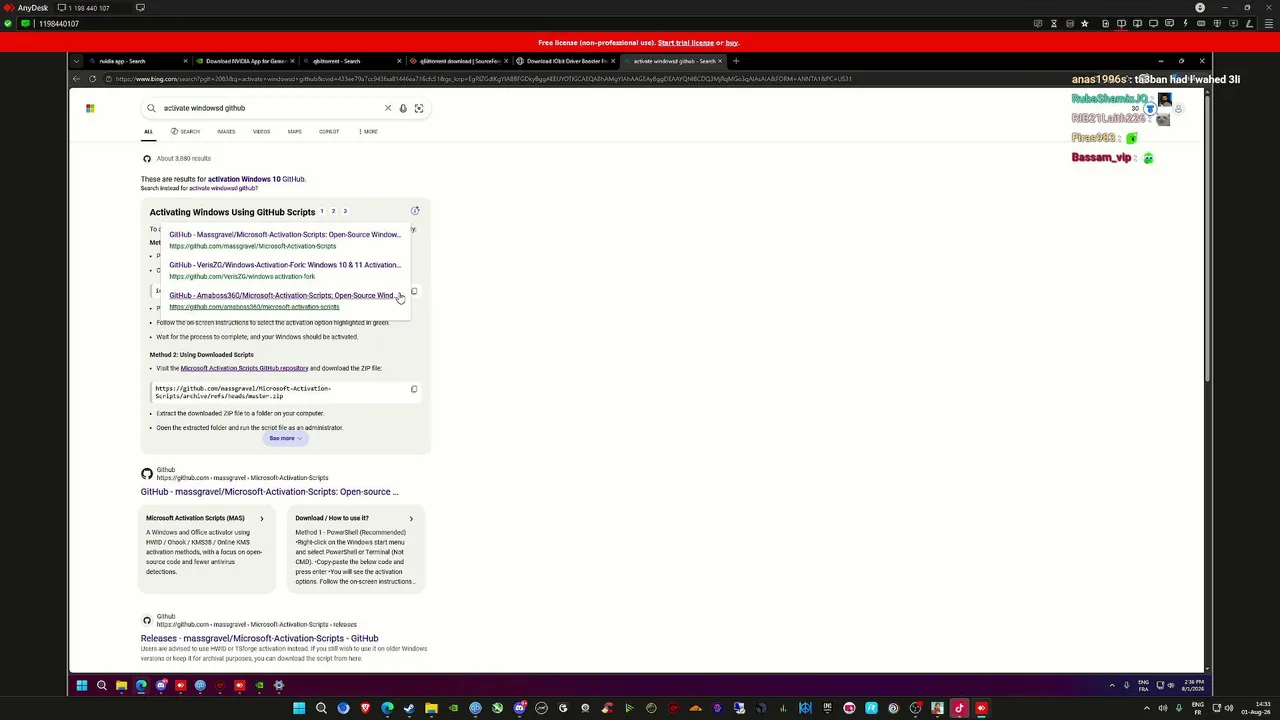Copy the first code block near the popup
This screenshot has height=720, width=1280.
[414, 291]
